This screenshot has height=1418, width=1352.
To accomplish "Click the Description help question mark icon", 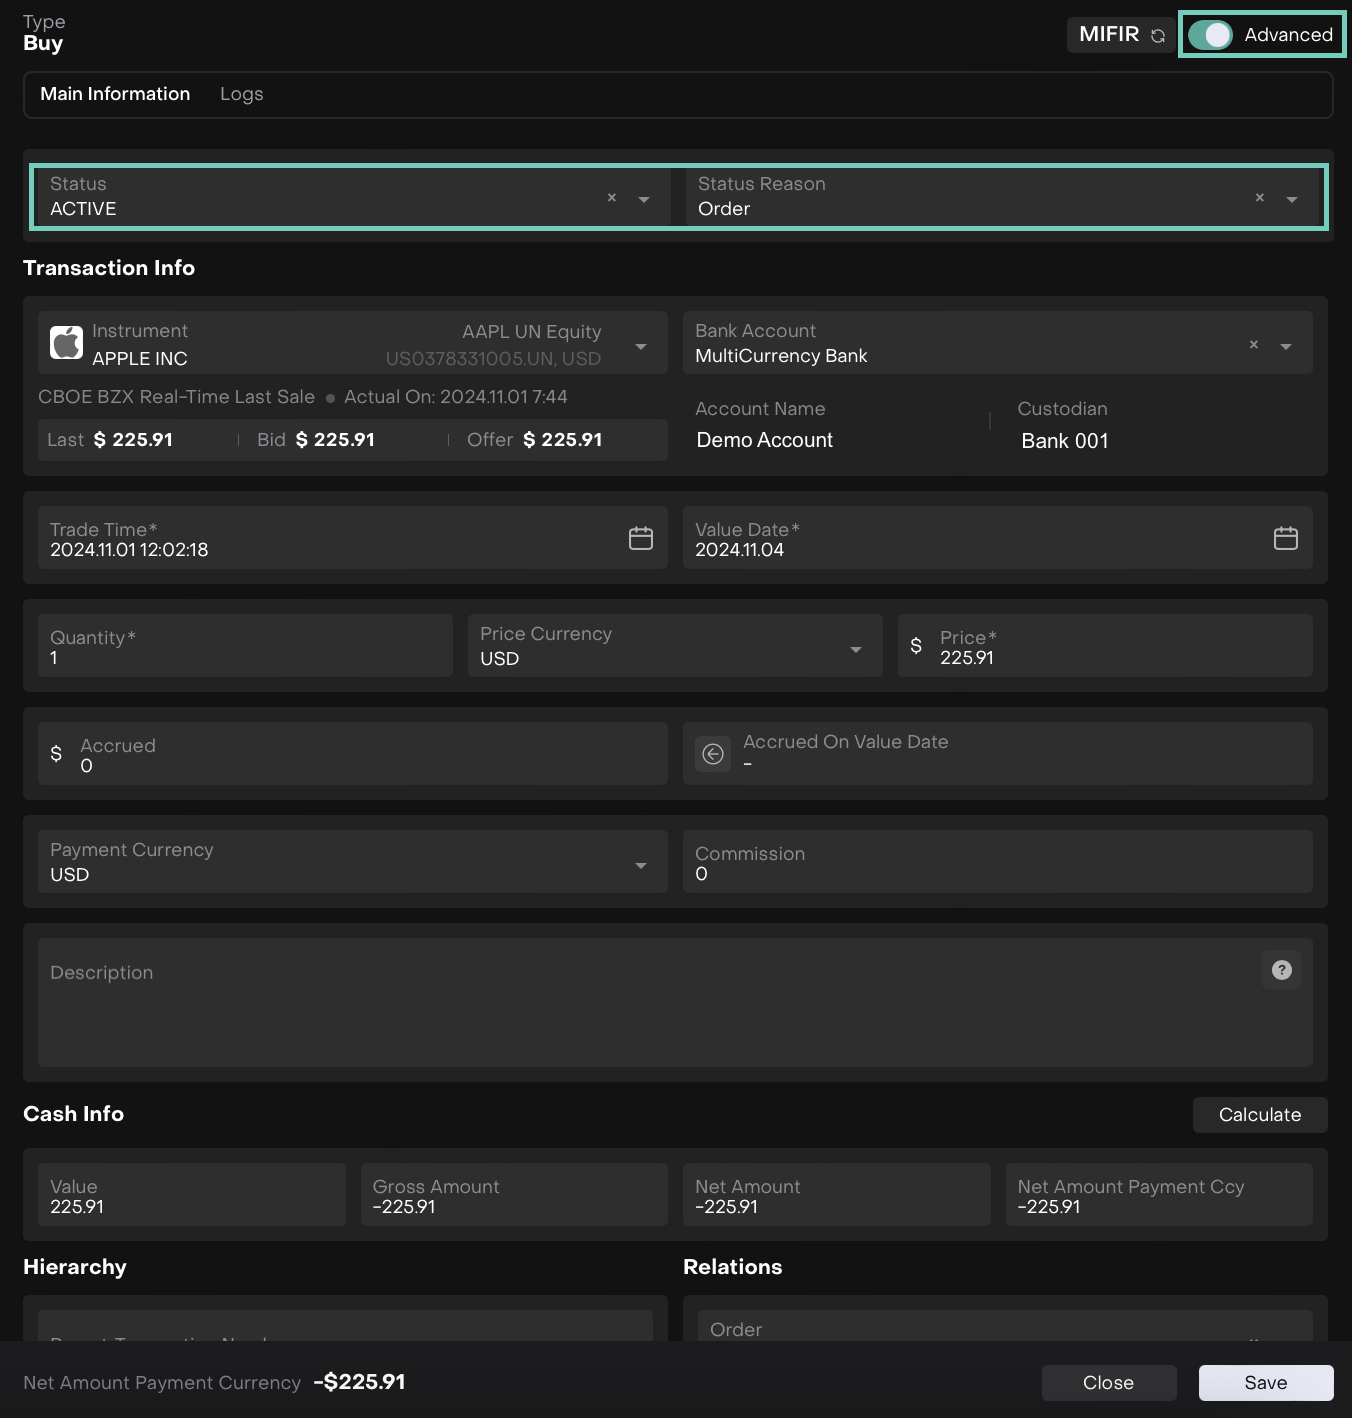I will coord(1281,970).
